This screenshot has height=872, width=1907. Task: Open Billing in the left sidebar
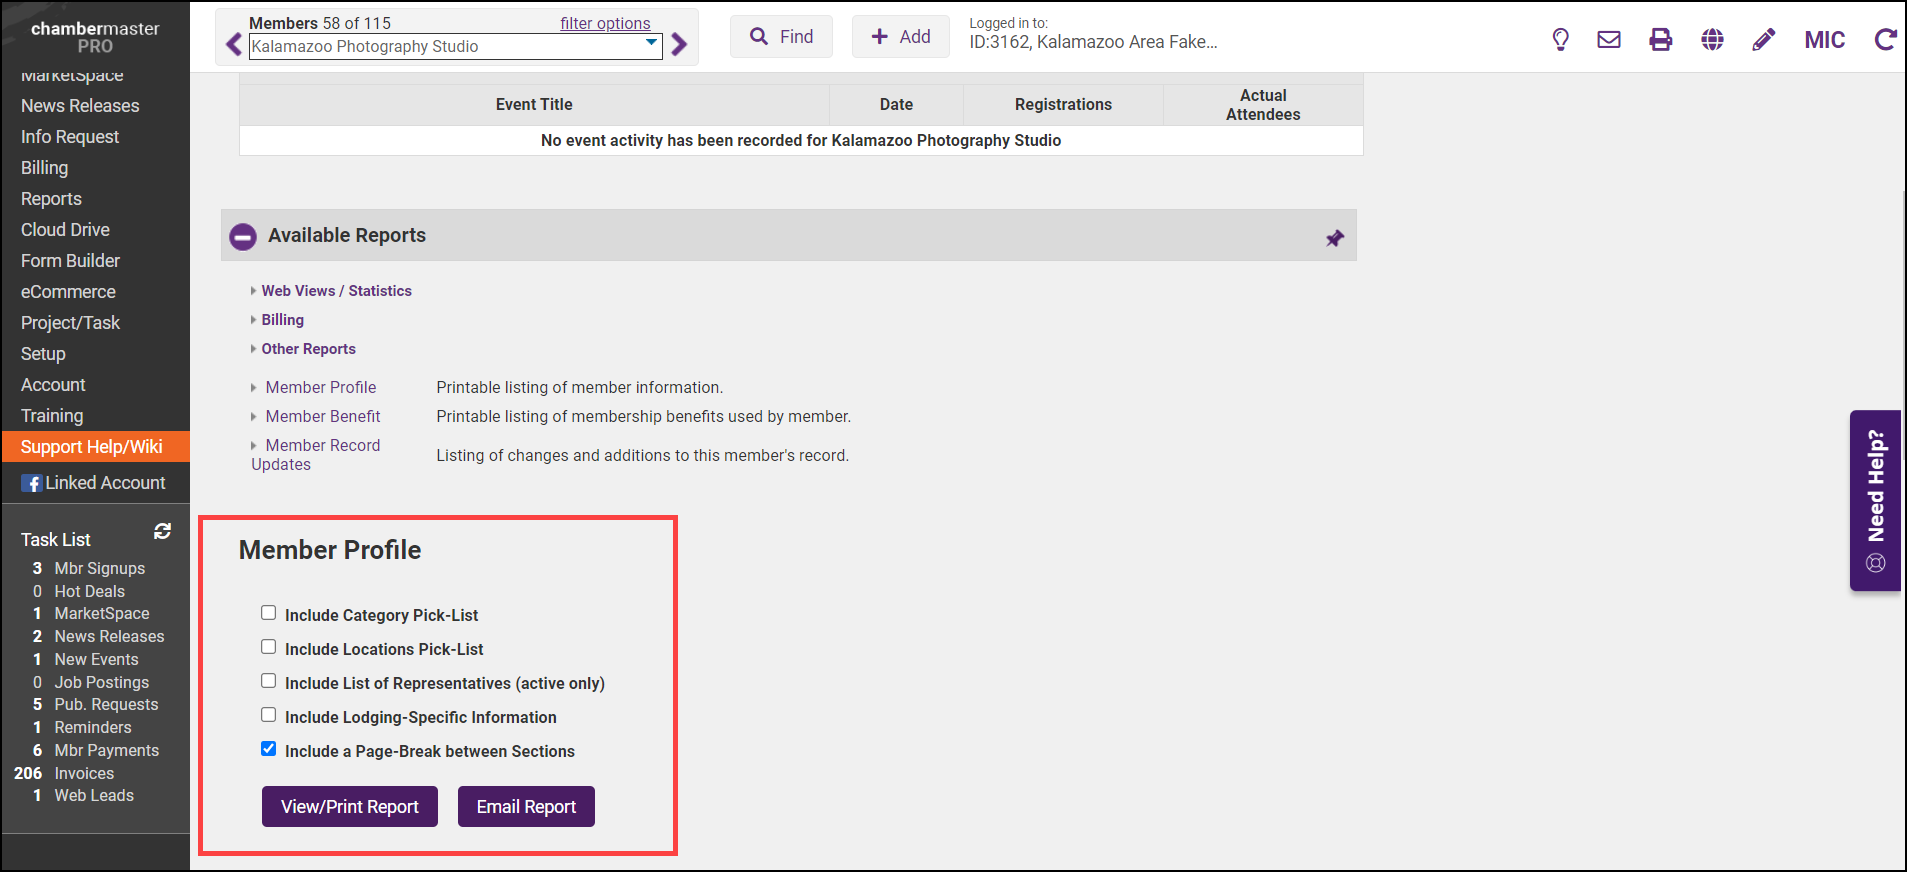[45, 168]
